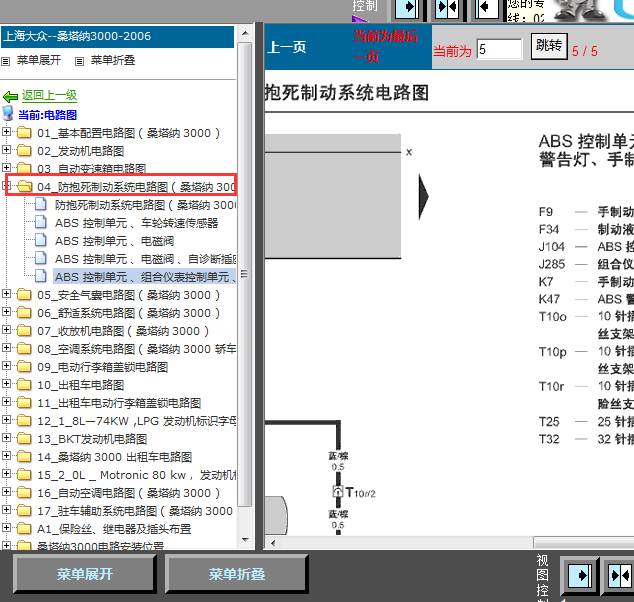Click the bottom 菜单展开 button
The height and width of the screenshot is (602, 634).
(85, 574)
